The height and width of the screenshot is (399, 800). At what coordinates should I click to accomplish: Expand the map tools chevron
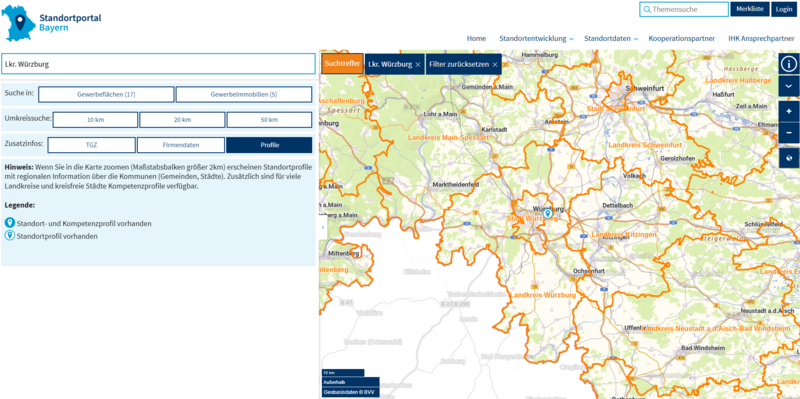[x=789, y=86]
